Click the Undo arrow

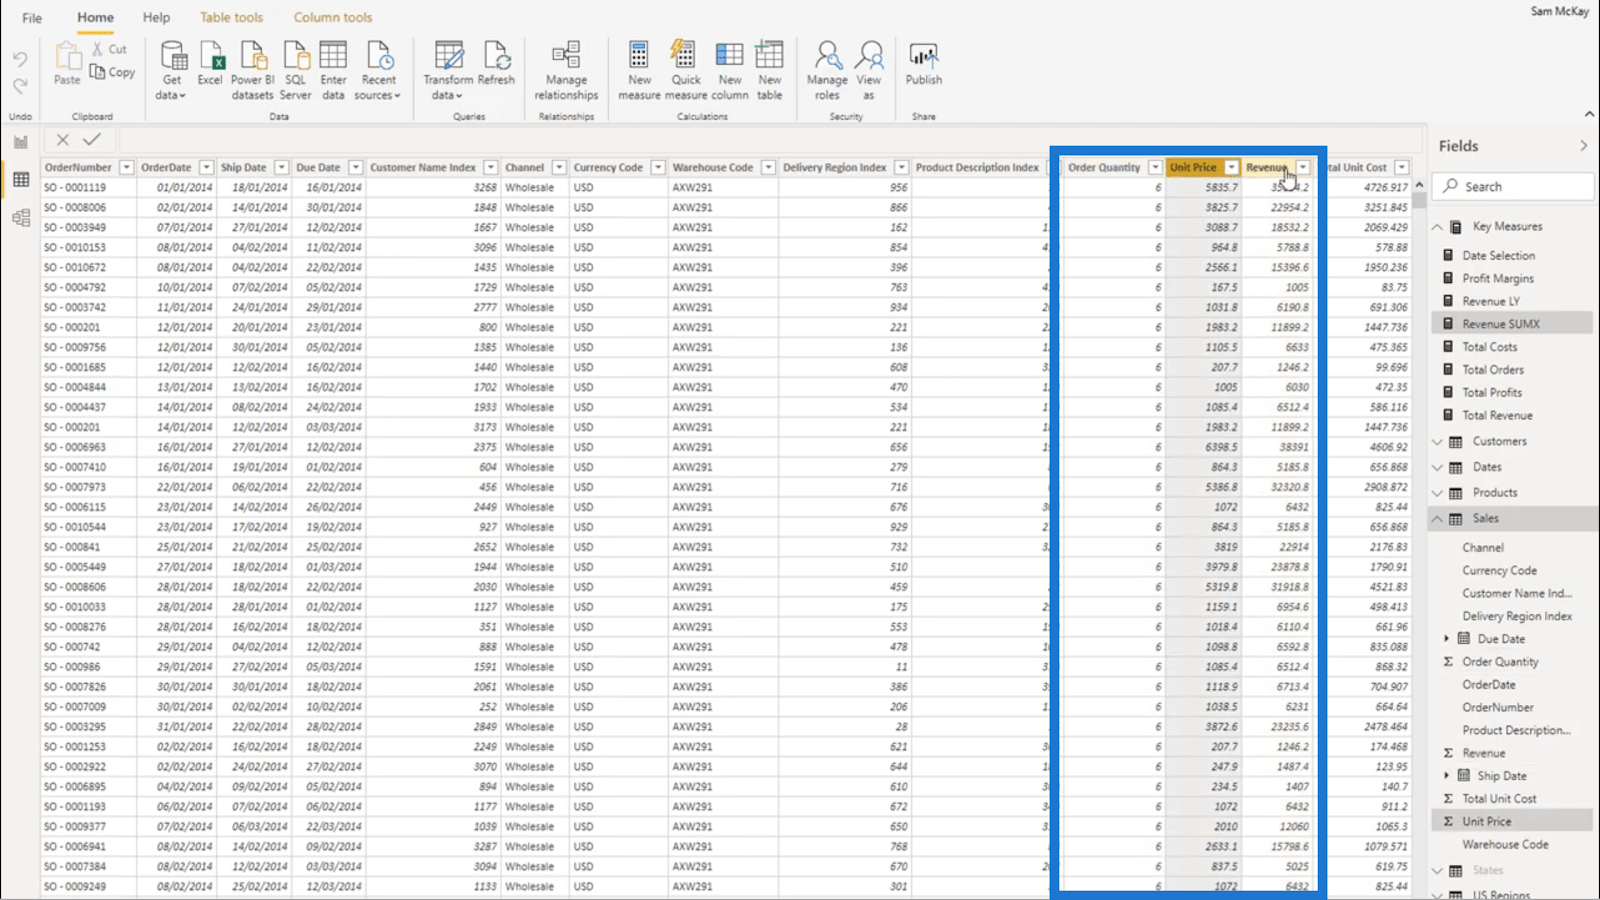20,60
